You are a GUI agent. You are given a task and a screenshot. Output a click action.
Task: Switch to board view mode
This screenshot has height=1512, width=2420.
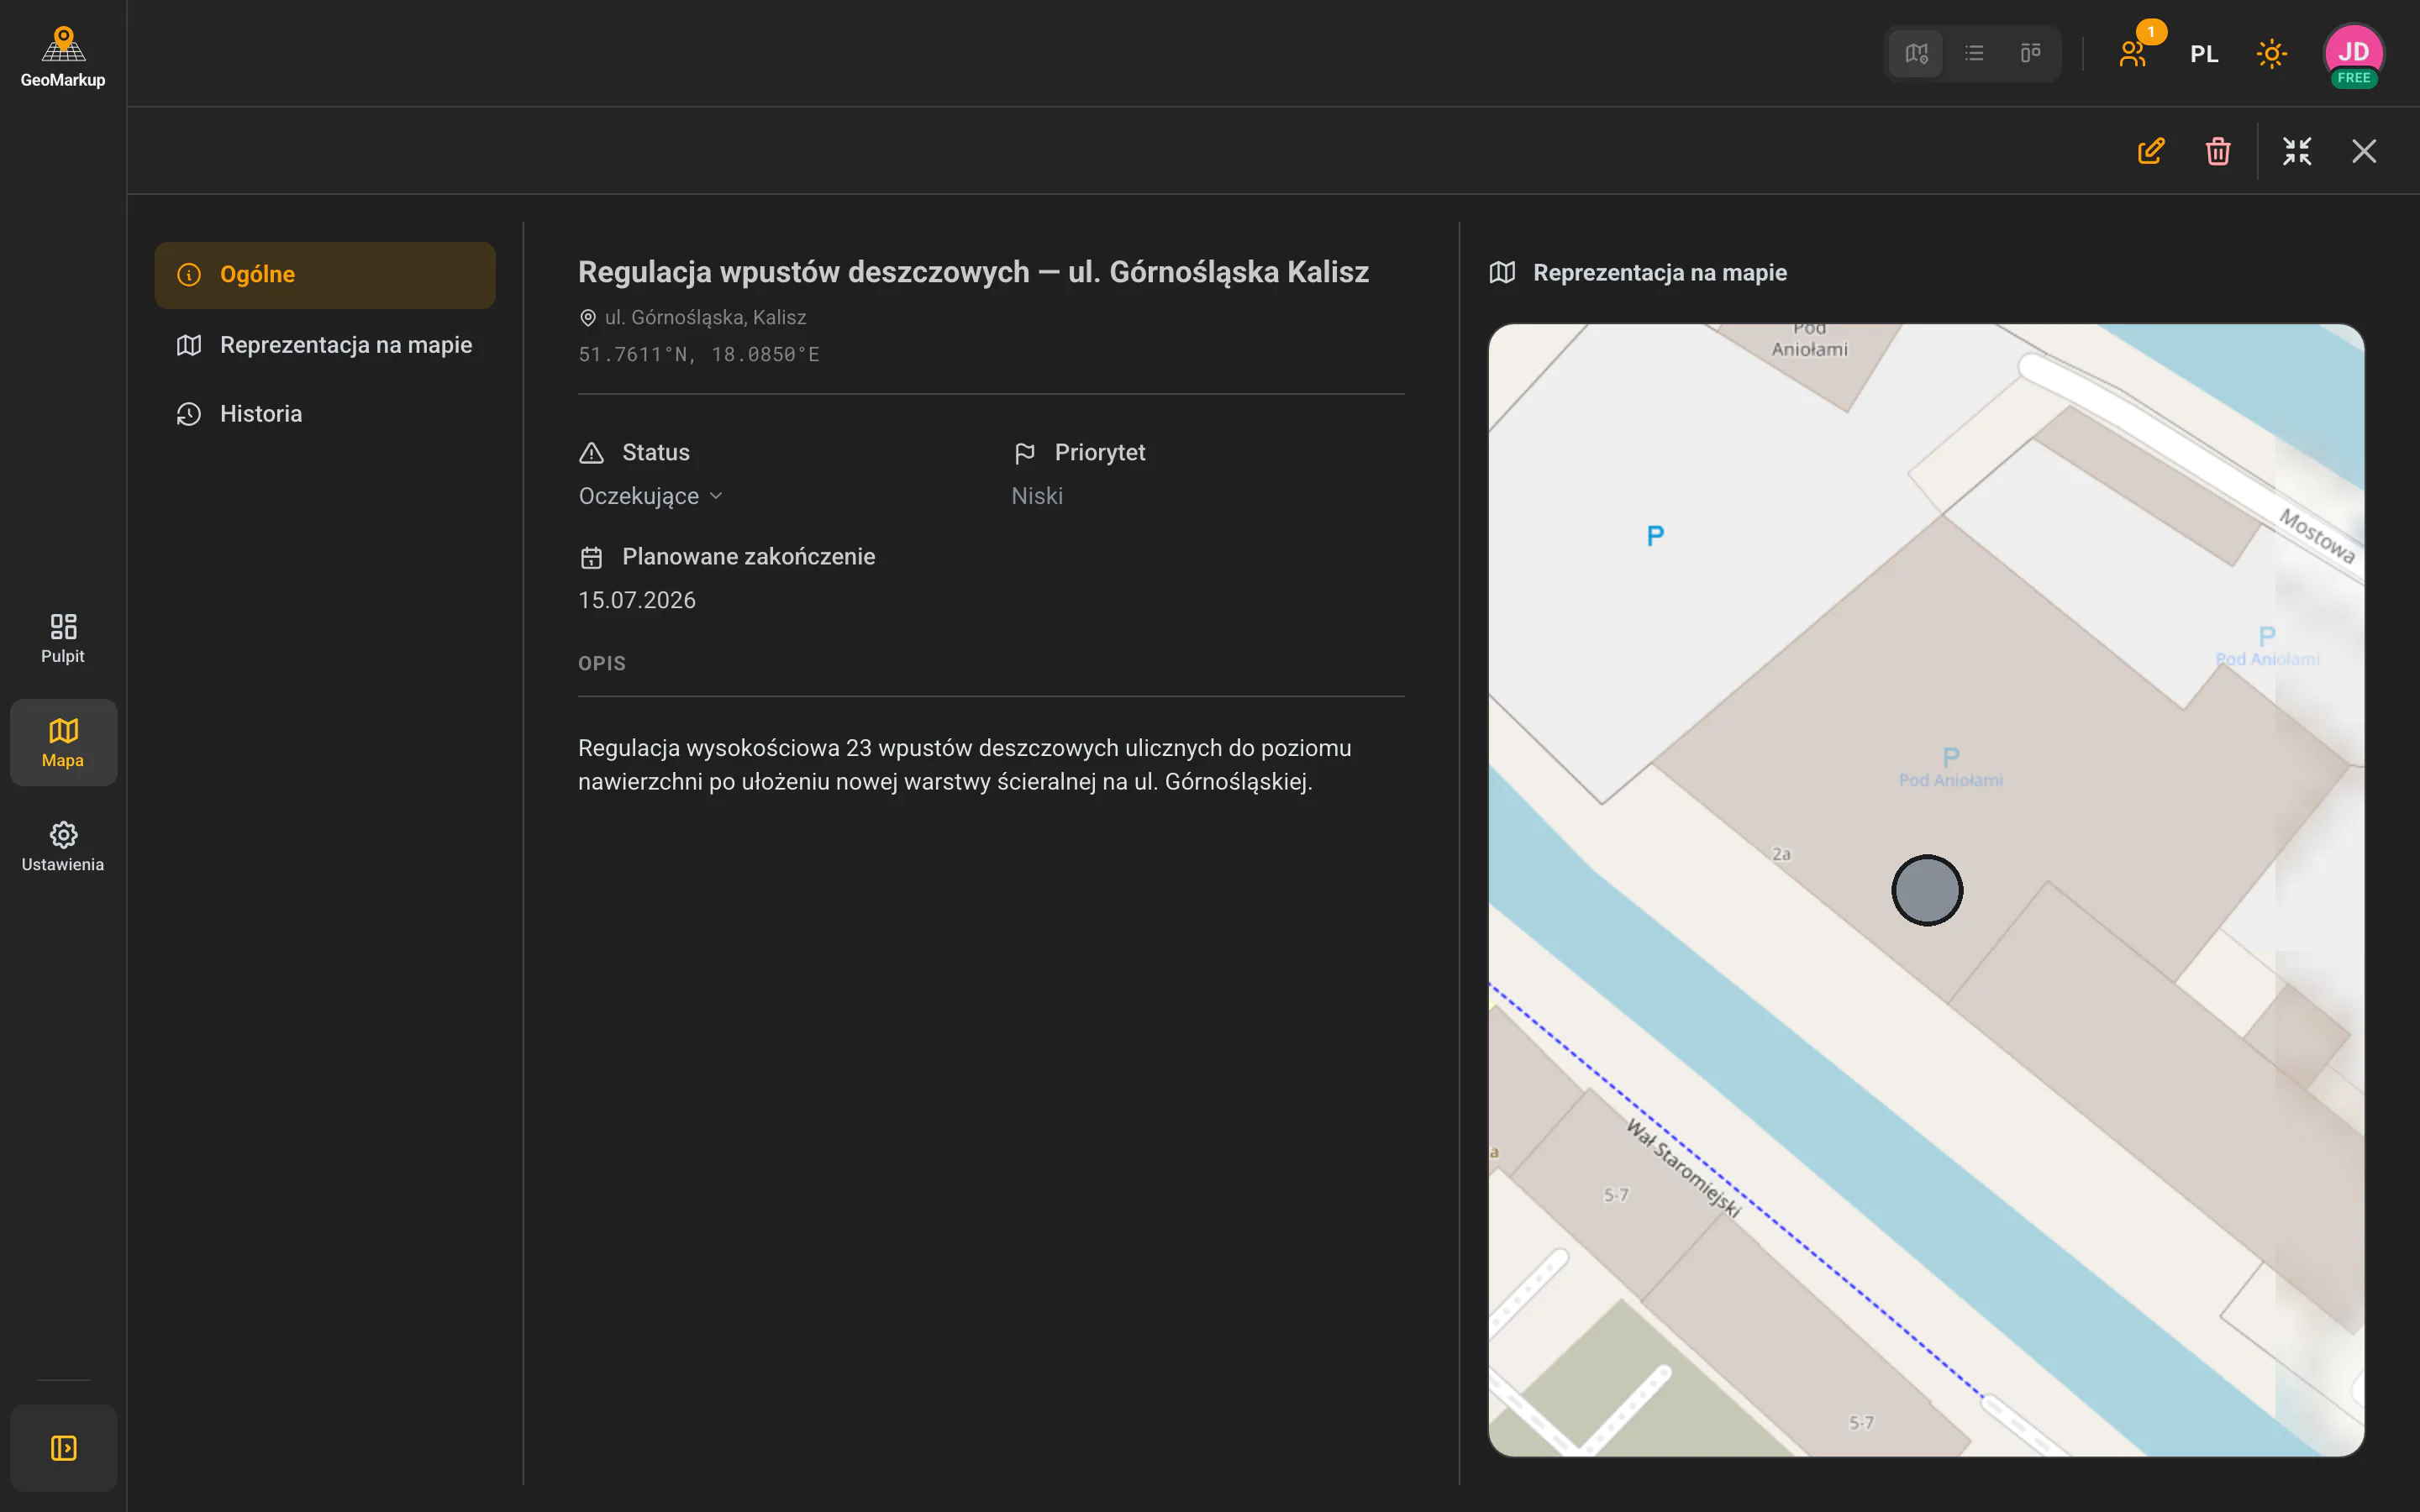click(x=2030, y=53)
